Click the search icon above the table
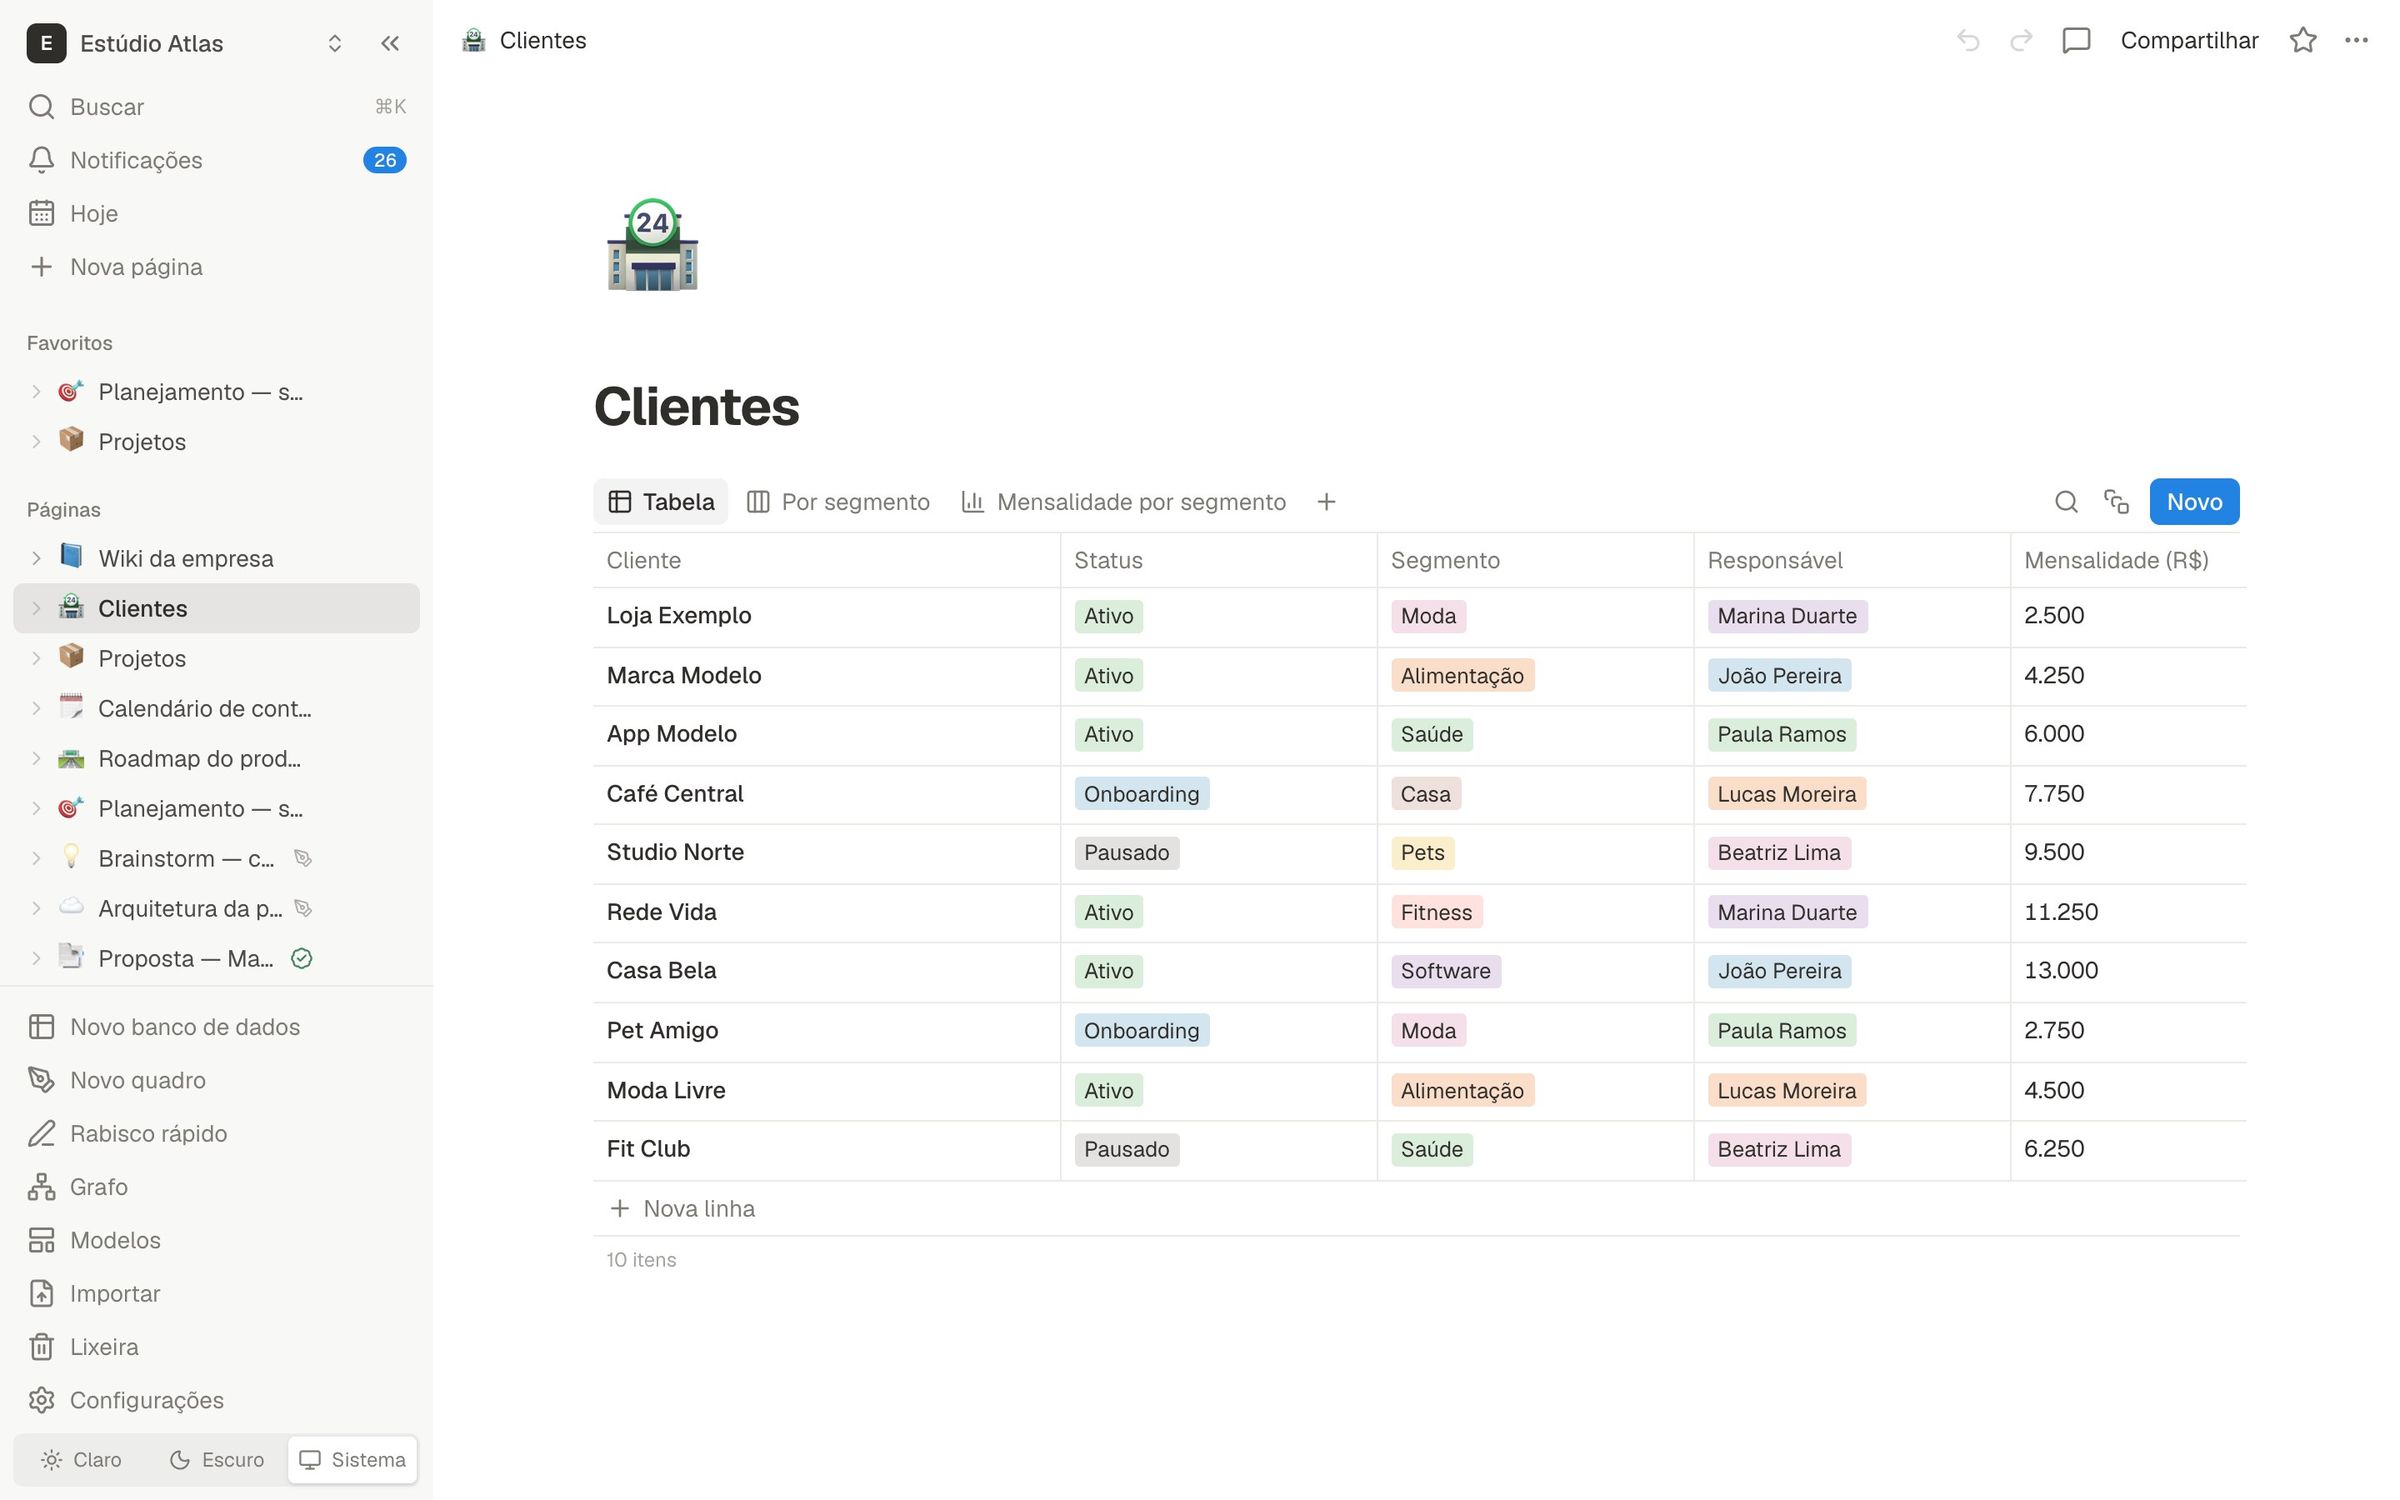This screenshot has width=2400, height=1500. pos(2066,501)
